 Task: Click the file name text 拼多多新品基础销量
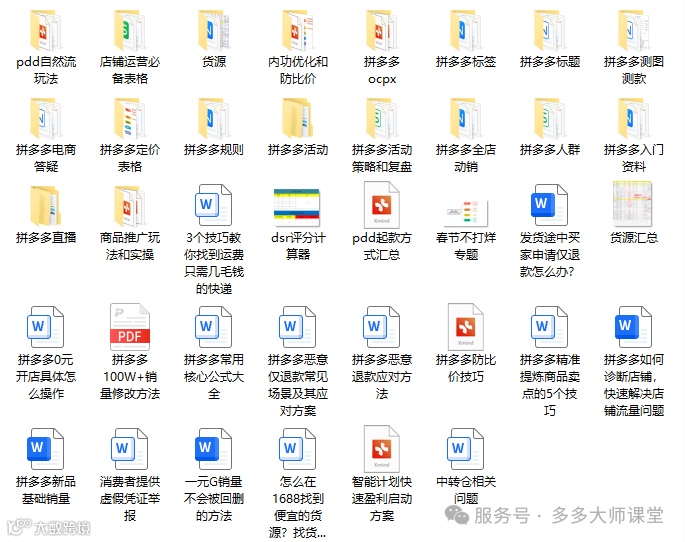pyautogui.click(x=46, y=490)
